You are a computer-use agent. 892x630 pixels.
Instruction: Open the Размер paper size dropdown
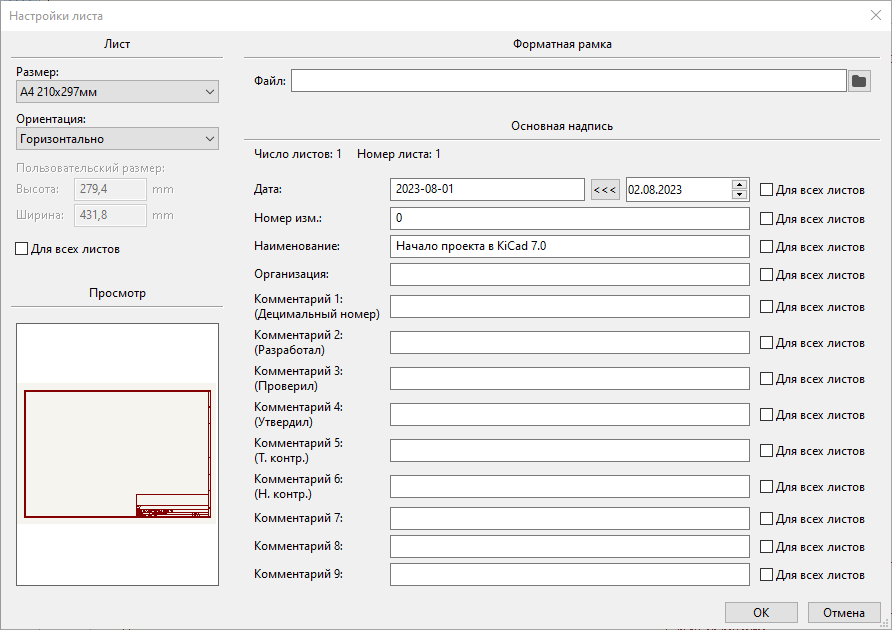point(118,92)
